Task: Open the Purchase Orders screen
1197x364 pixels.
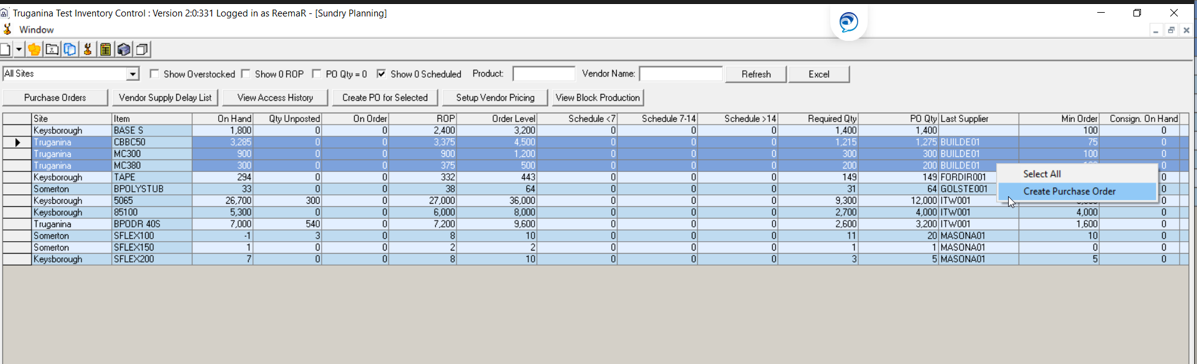Action: (55, 98)
